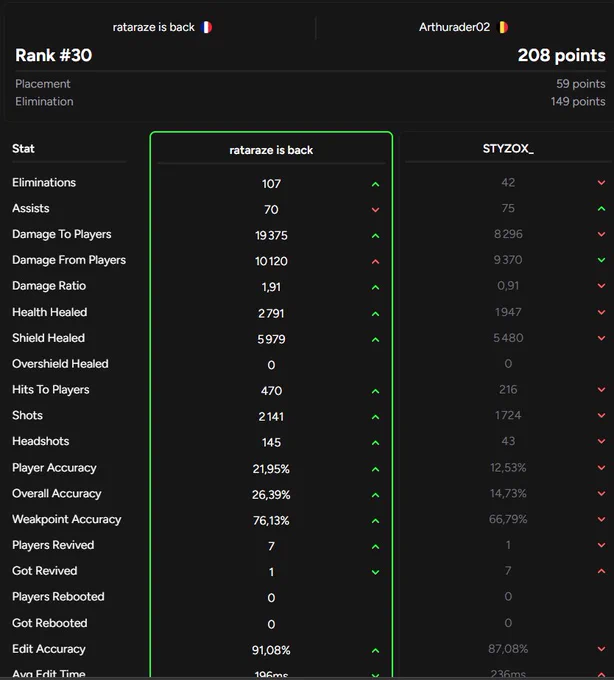Viewport: 614px width, 680px height.
Task: Click the green up arrow beside Eliminations 107
Action: (x=376, y=184)
